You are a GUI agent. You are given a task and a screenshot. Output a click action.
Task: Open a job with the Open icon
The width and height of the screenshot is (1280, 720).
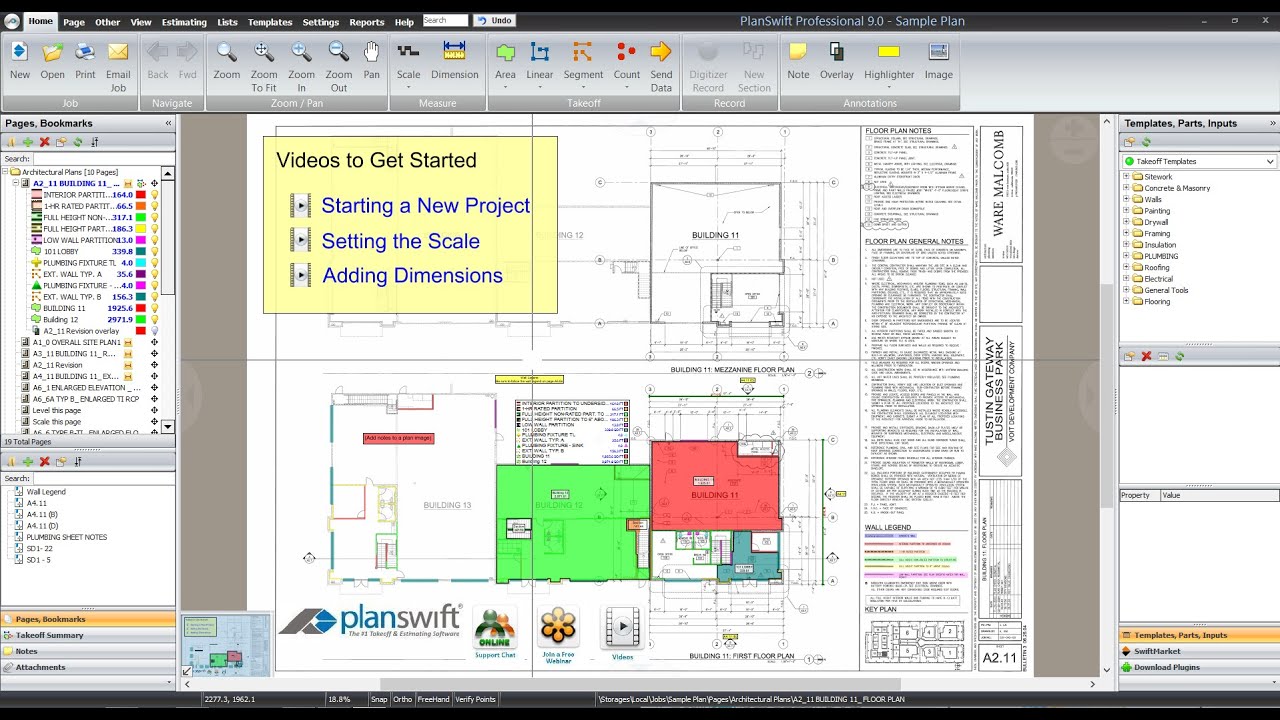pos(52,52)
